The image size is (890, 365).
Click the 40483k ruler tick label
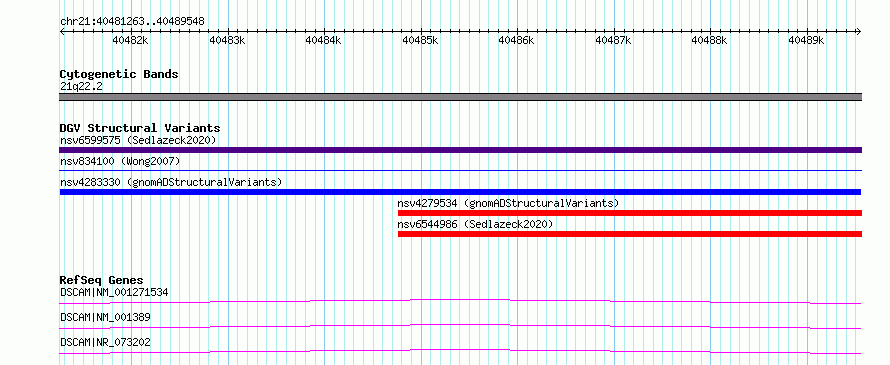[x=228, y=40]
